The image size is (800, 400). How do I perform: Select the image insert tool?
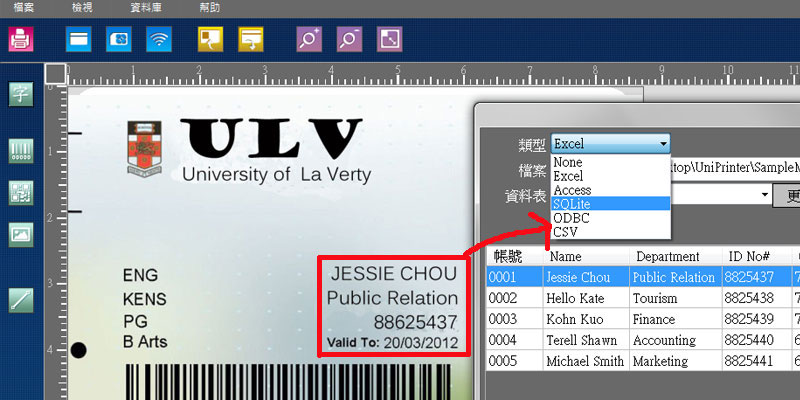21,235
